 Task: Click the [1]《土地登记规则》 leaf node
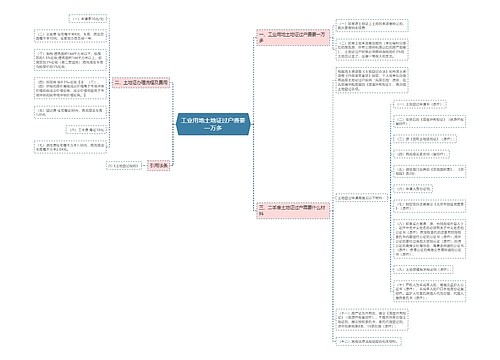pyautogui.click(x=124, y=165)
